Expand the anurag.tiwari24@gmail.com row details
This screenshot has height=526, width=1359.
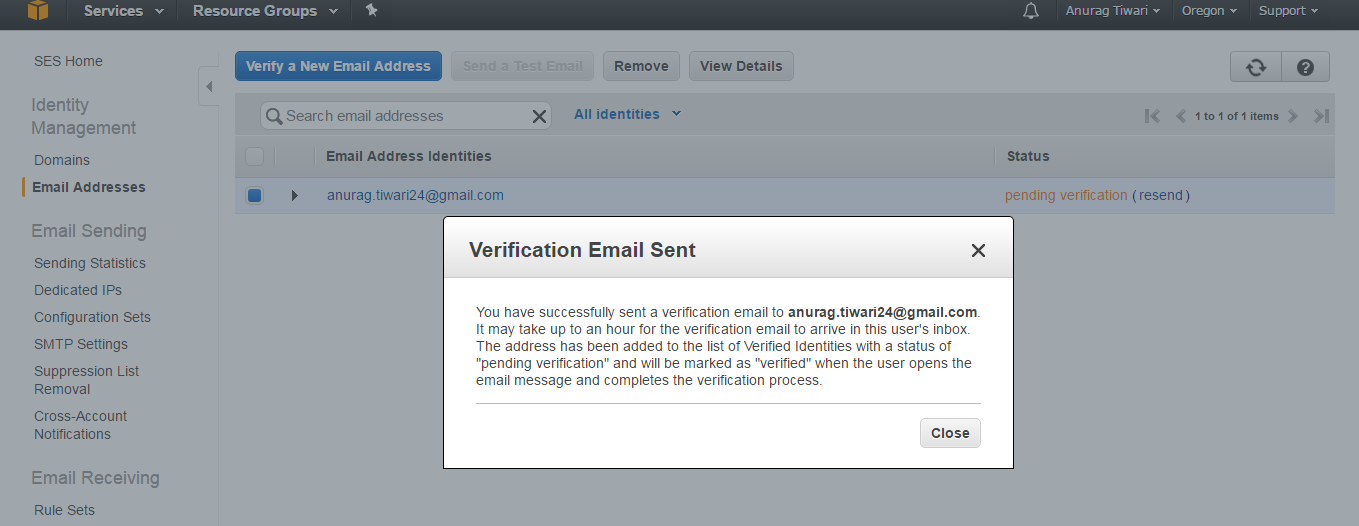click(x=294, y=196)
